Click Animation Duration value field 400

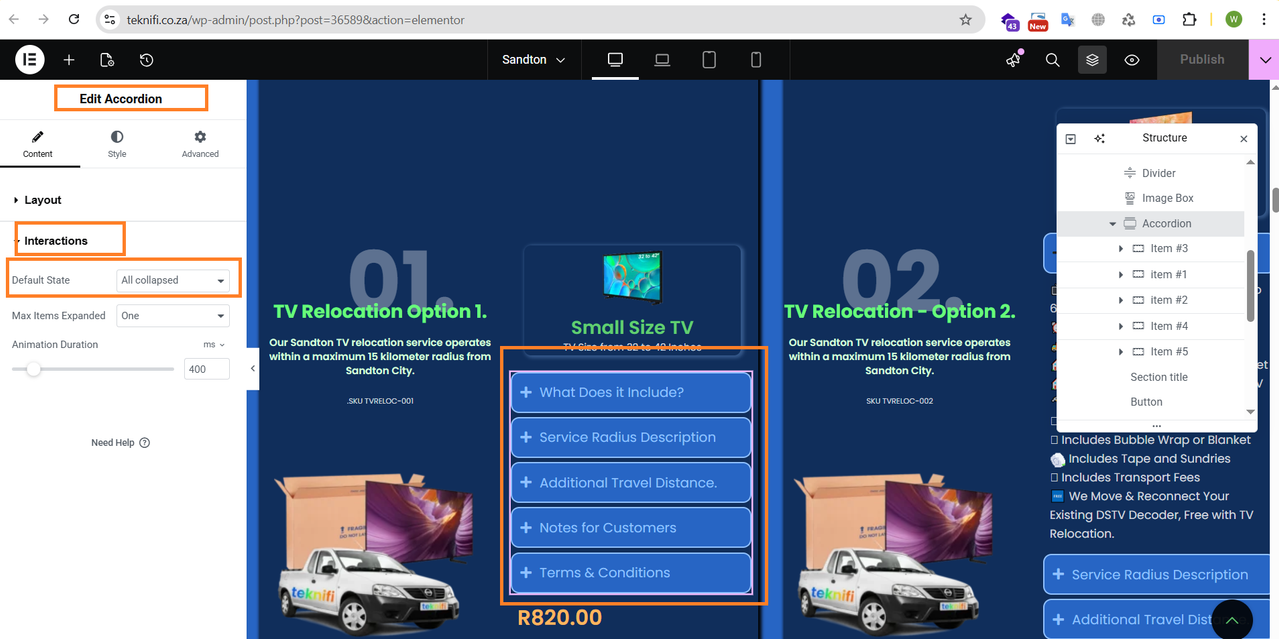tap(207, 369)
